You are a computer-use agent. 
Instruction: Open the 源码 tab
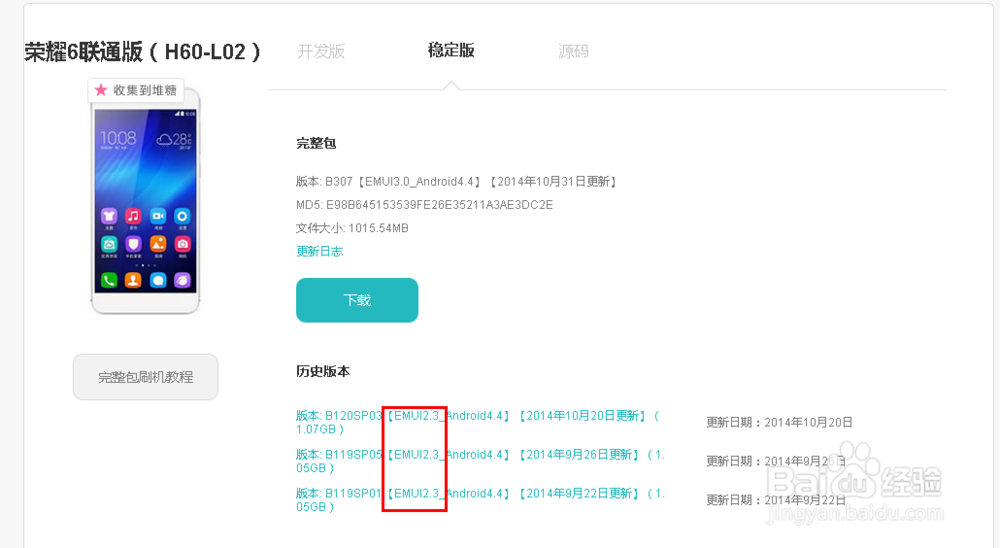[x=573, y=51]
